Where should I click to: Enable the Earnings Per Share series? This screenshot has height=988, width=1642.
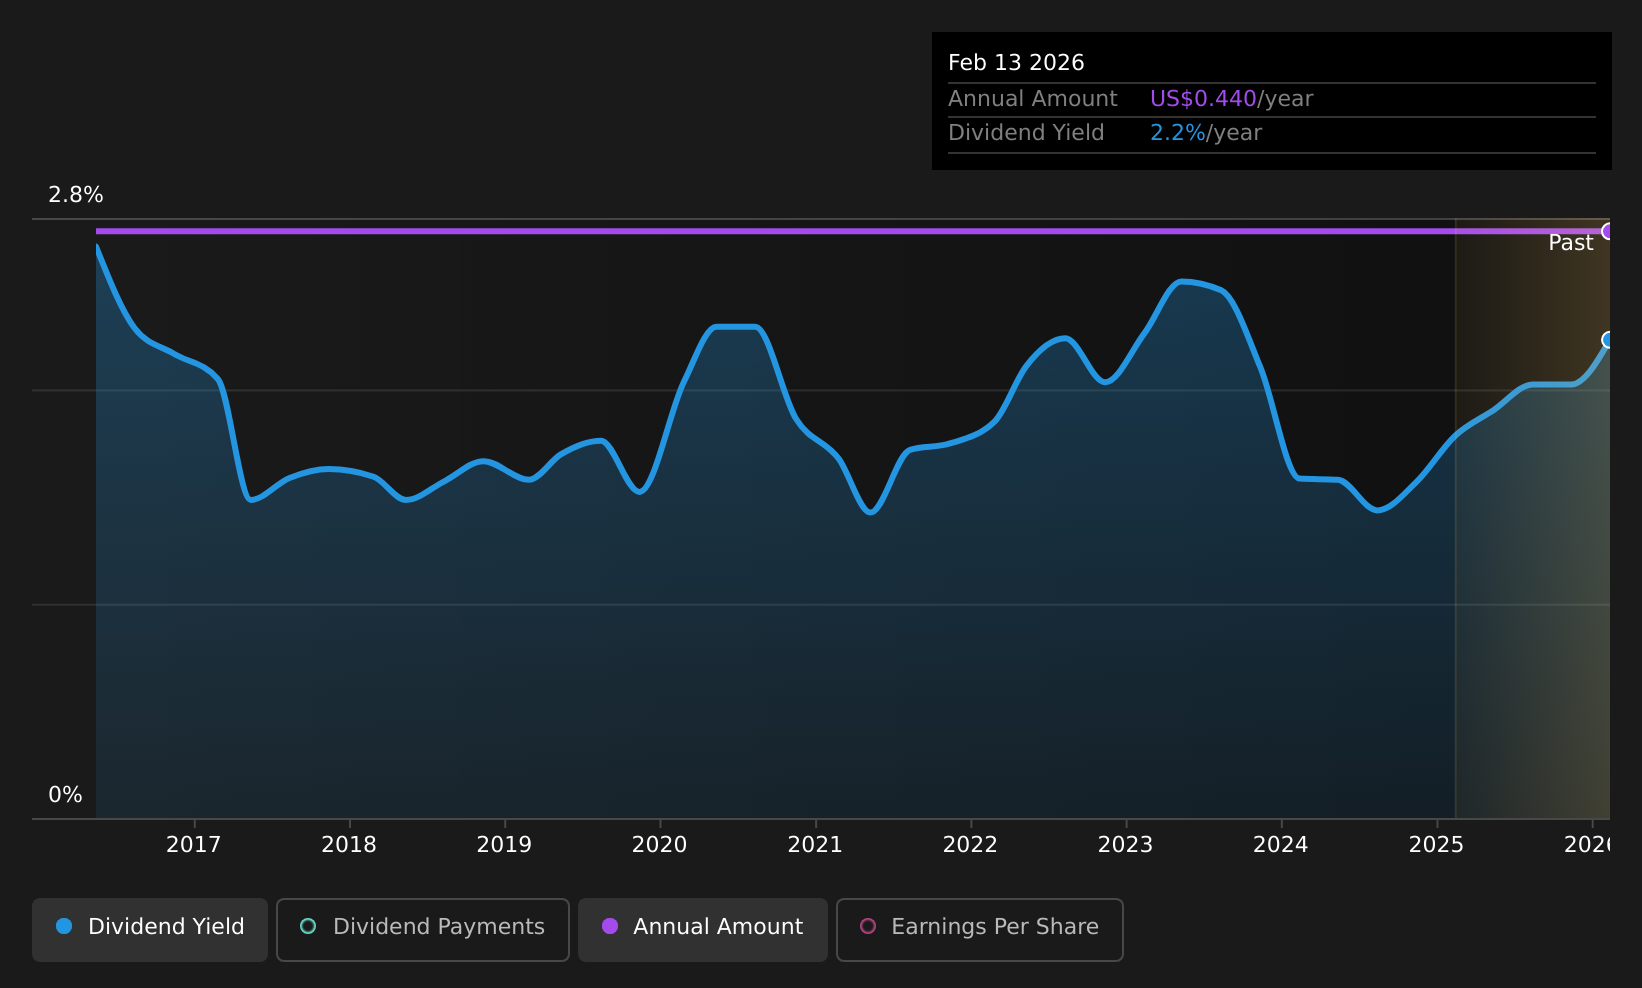click(x=980, y=929)
